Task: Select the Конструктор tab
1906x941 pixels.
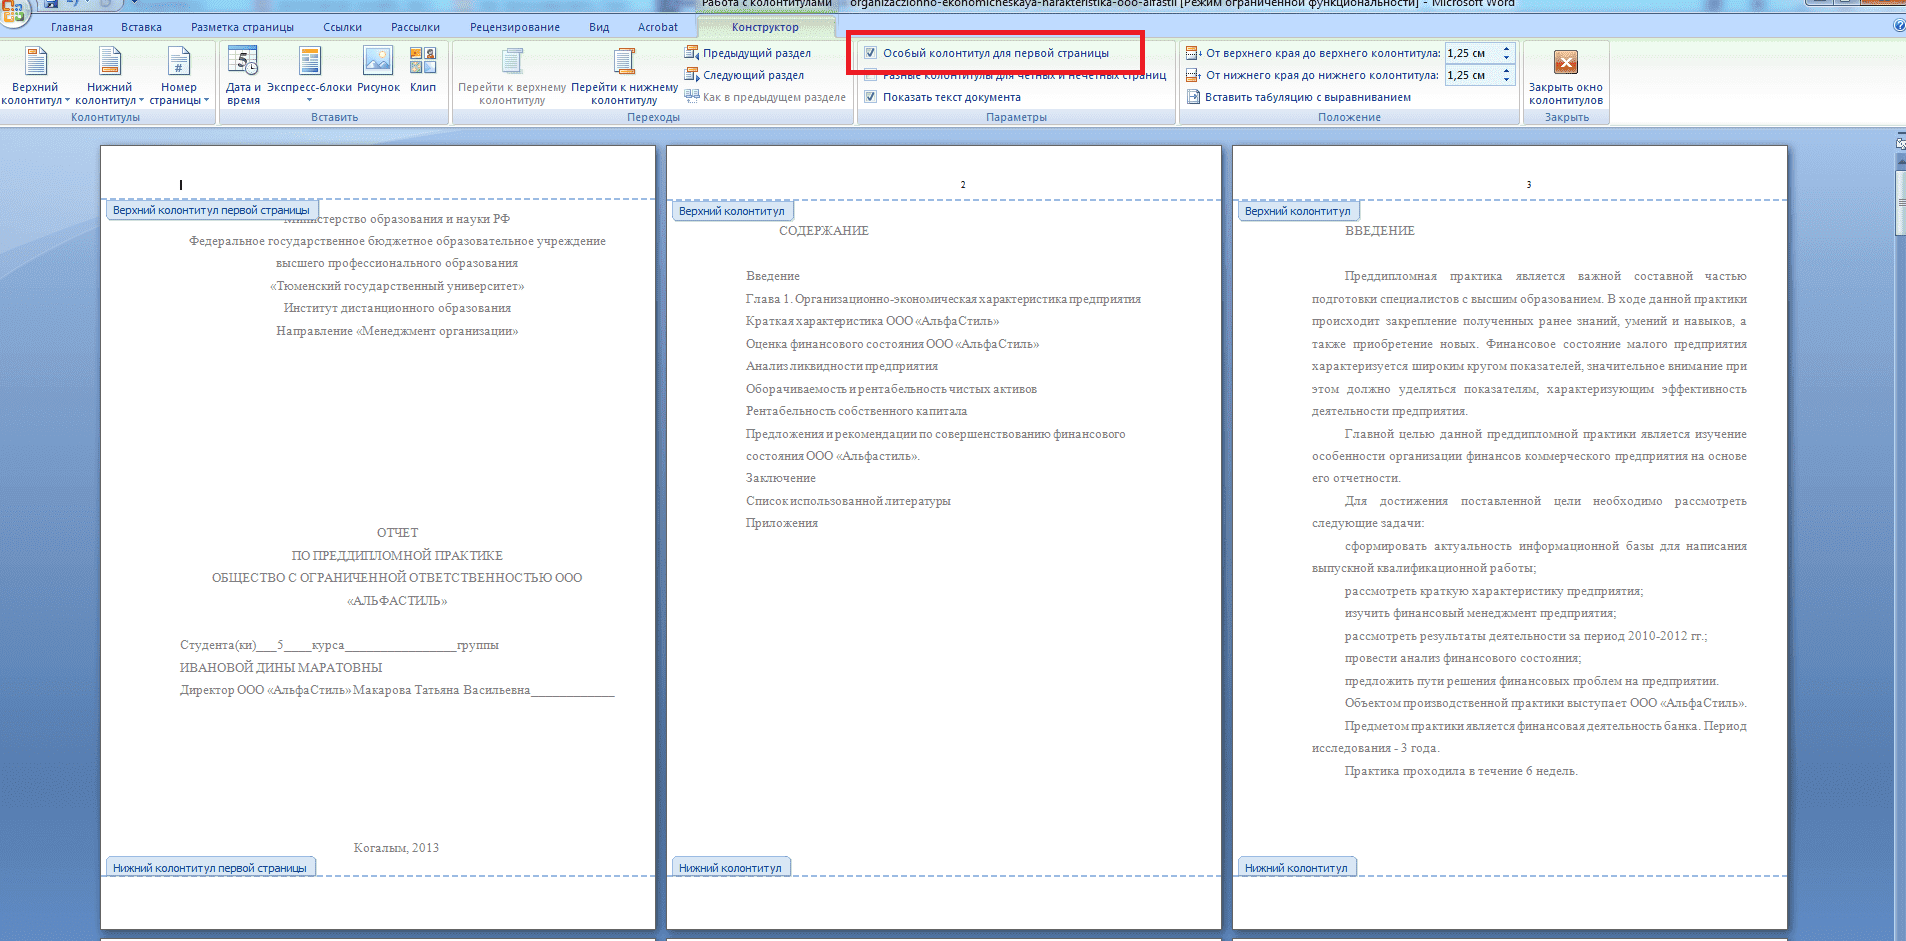Action: point(765,27)
